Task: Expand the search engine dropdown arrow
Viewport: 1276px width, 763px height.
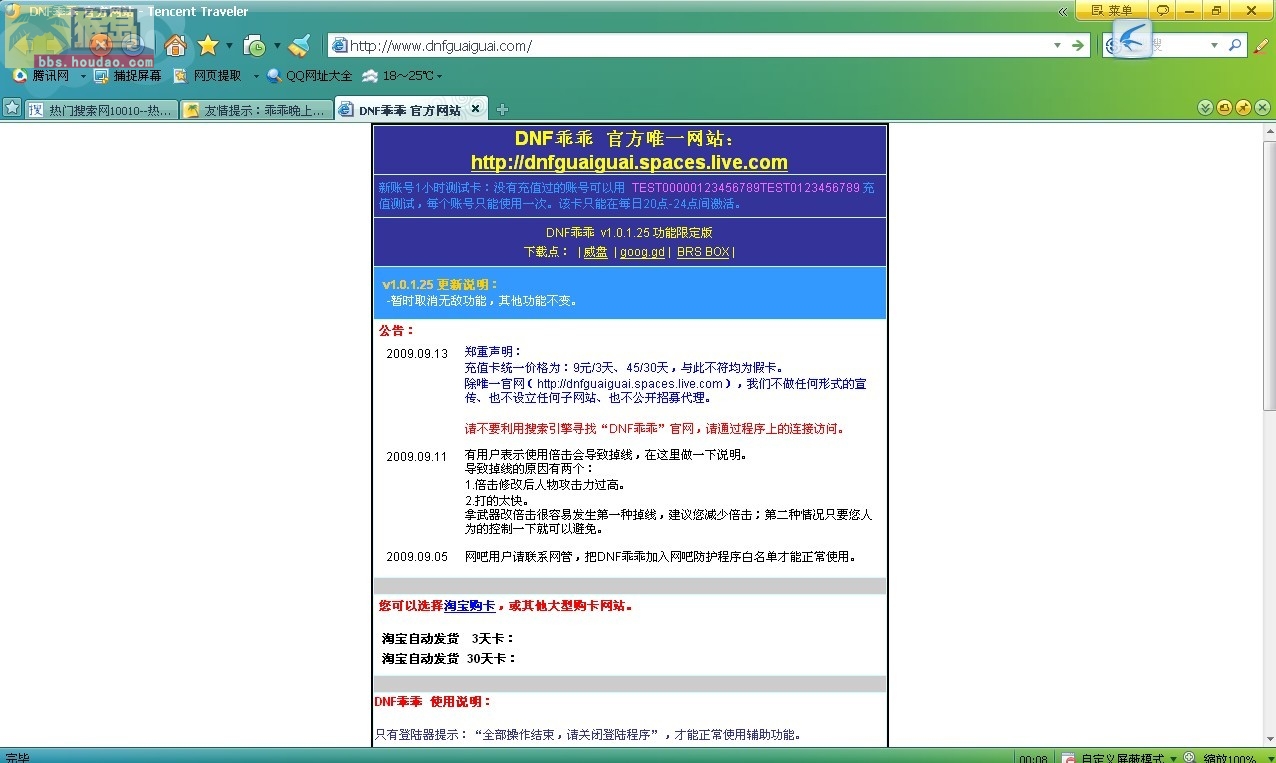Action: point(1214,45)
